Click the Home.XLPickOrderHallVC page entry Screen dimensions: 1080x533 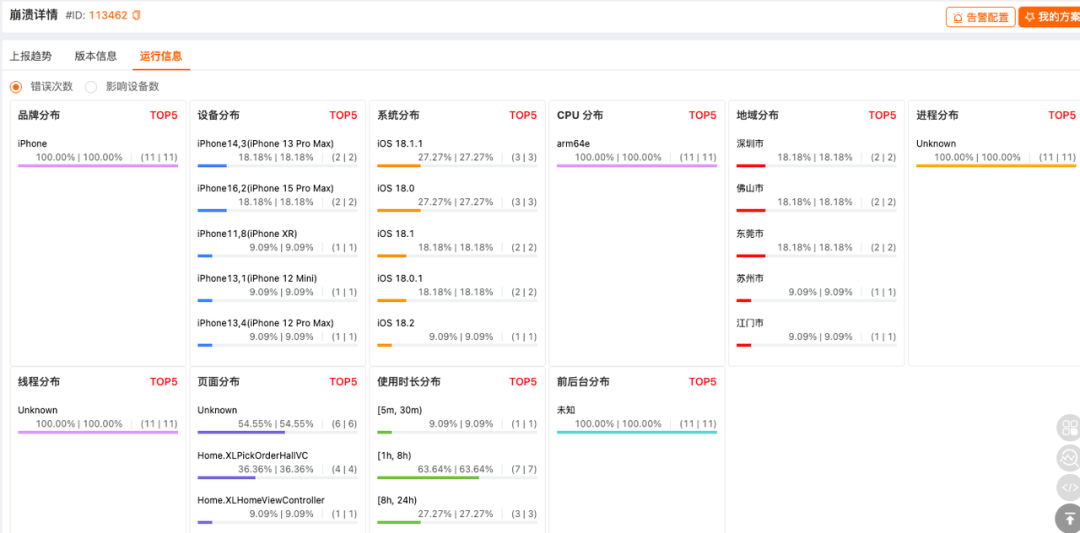[x=278, y=464]
